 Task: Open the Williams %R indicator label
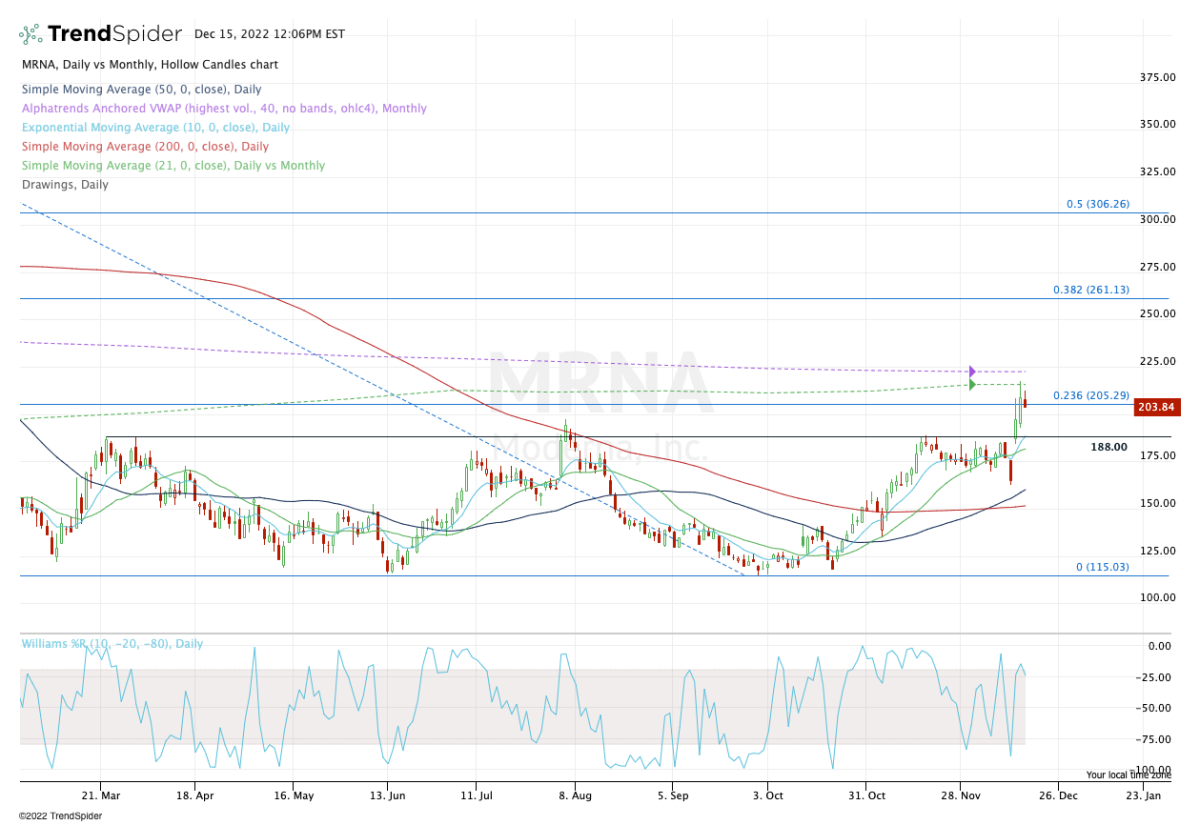tap(111, 644)
